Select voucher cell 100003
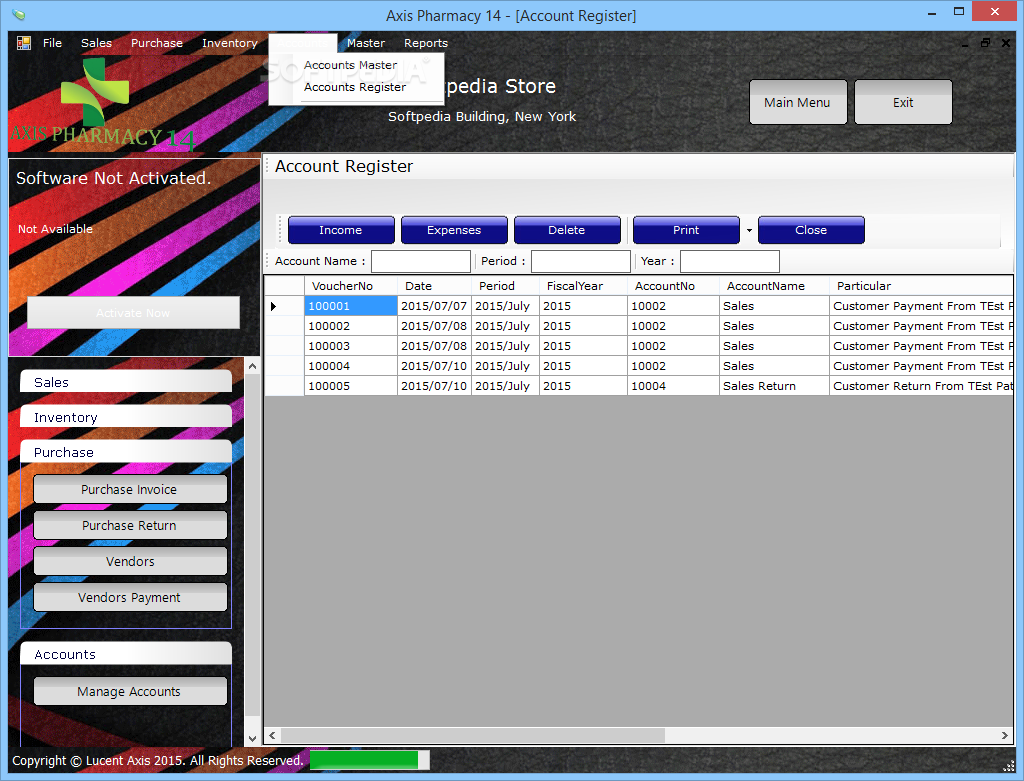This screenshot has width=1024, height=781. 351,346
